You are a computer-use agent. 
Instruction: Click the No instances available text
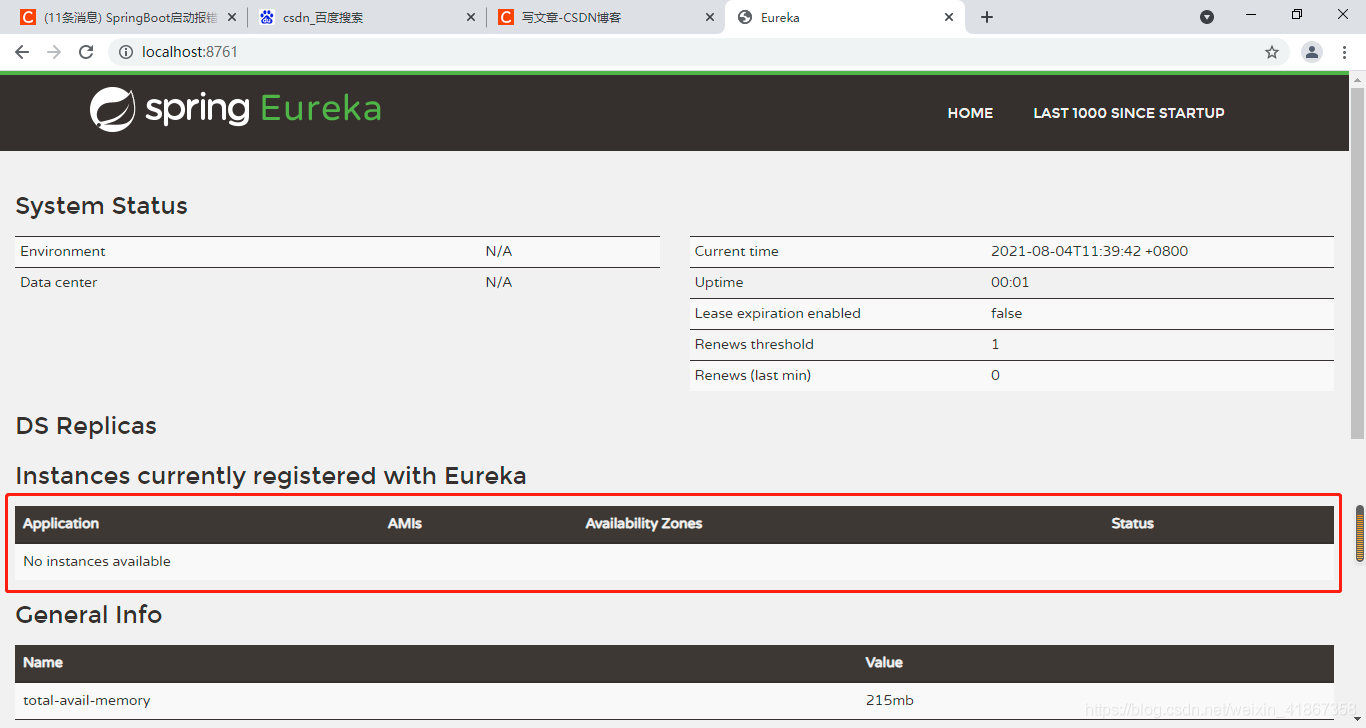pyautogui.click(x=97, y=561)
